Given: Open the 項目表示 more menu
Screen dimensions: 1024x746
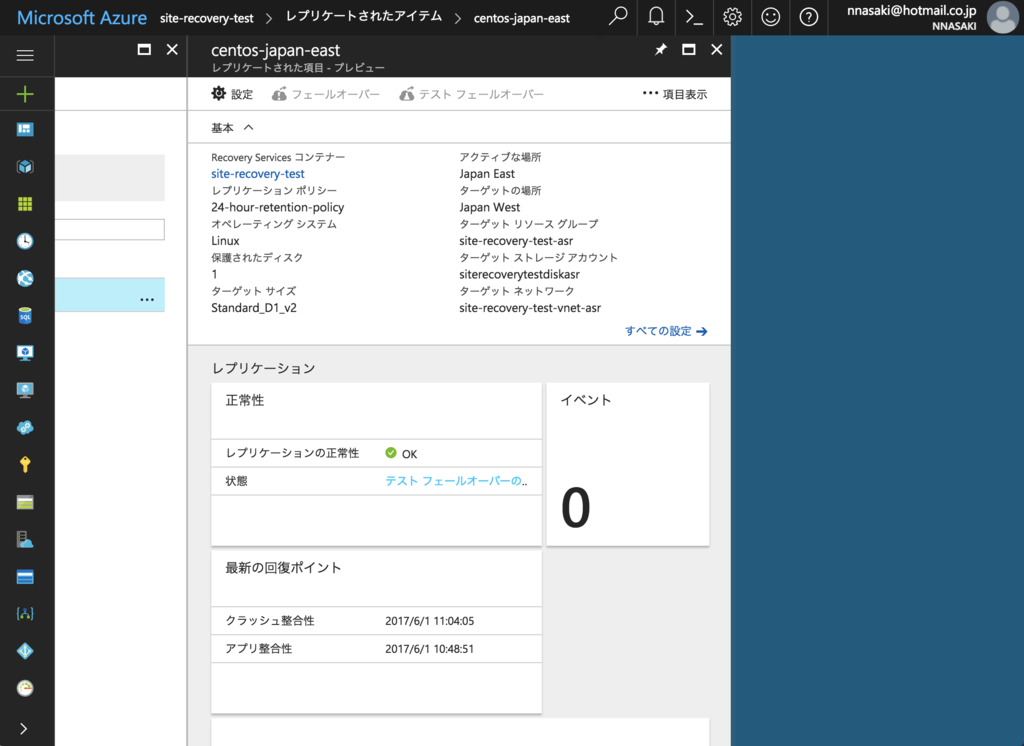Looking at the screenshot, I should click(x=675, y=94).
